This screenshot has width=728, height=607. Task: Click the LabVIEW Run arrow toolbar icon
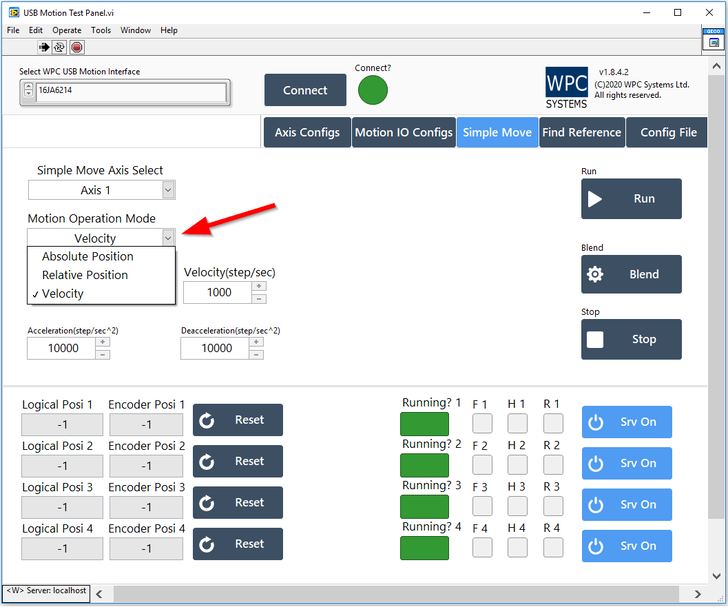click(44, 47)
